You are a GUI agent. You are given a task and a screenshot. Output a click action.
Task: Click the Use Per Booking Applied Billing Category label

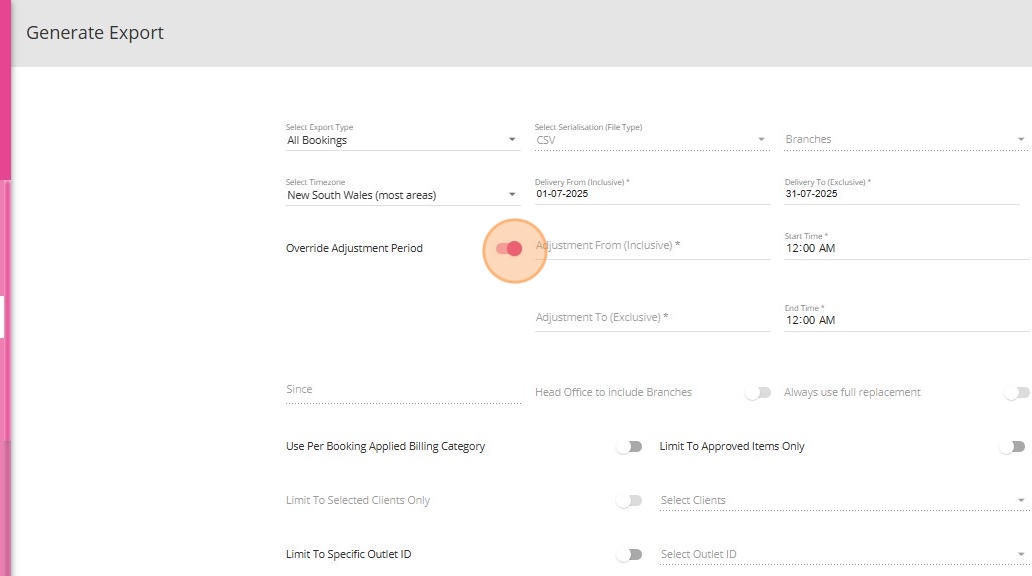385,446
